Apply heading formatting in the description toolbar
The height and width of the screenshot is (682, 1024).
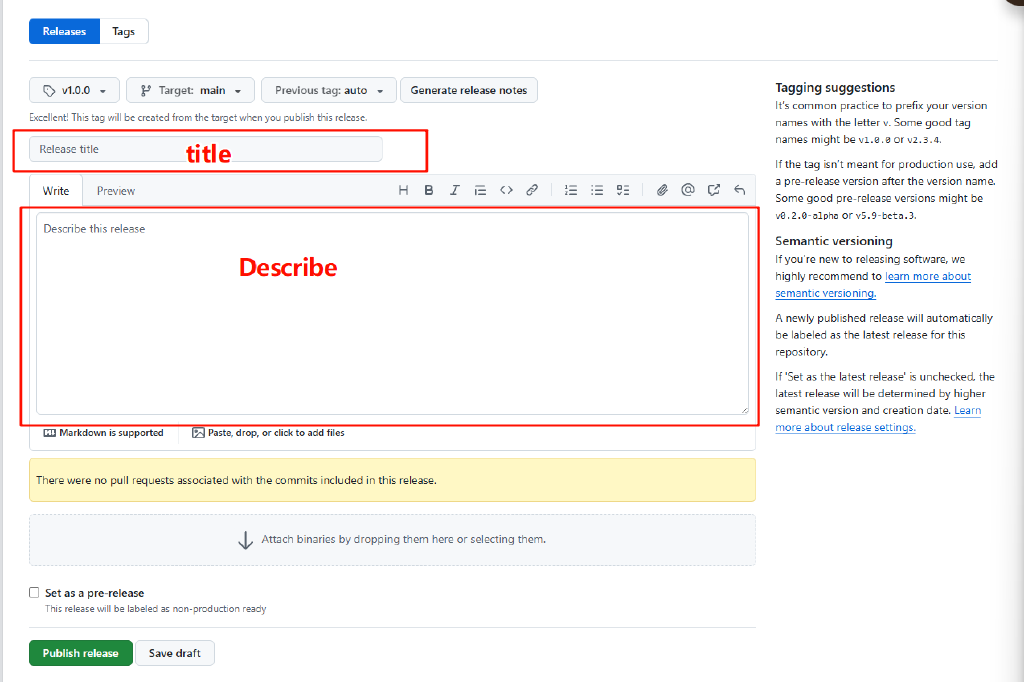[x=403, y=189]
